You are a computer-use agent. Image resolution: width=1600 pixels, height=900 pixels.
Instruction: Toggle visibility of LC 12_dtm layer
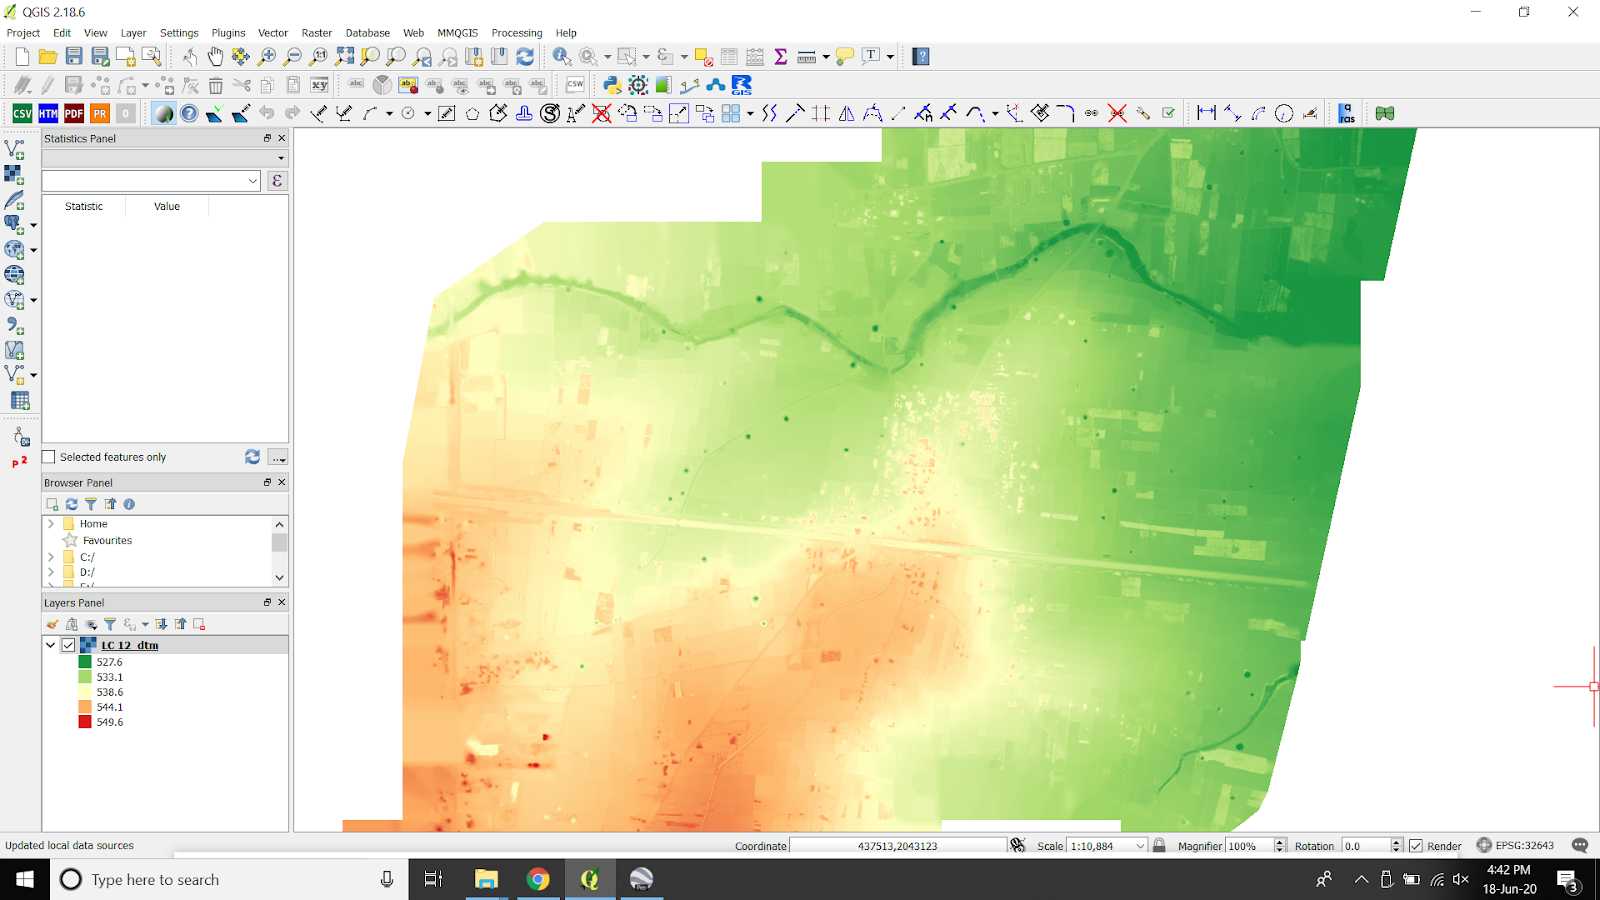coord(68,645)
